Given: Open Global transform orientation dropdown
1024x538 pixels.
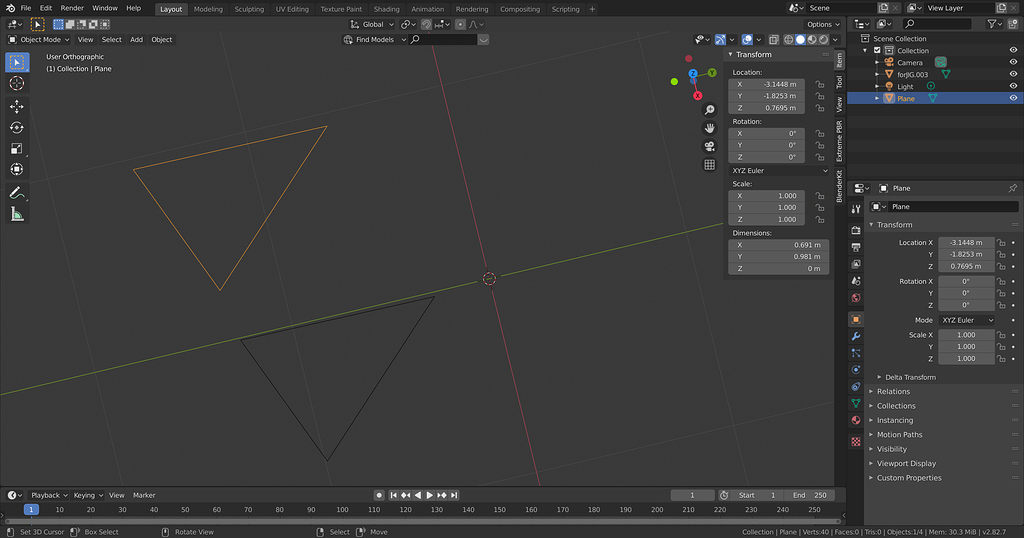Looking at the screenshot, I should [x=372, y=24].
